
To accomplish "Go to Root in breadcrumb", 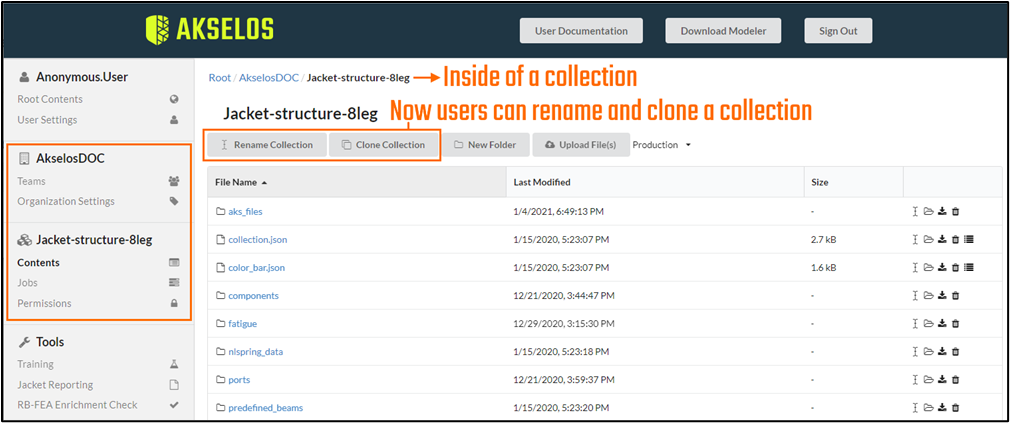I will point(220,77).
